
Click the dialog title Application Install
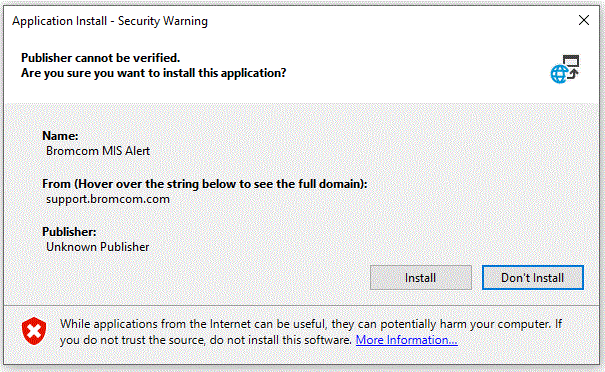click(x=59, y=21)
